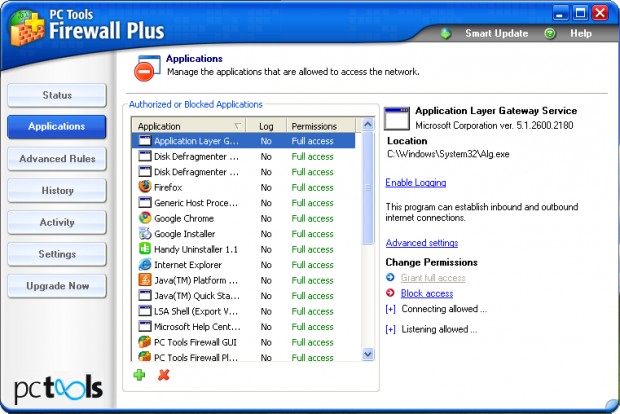
Task: Open the Status tab
Action: [x=57, y=95]
